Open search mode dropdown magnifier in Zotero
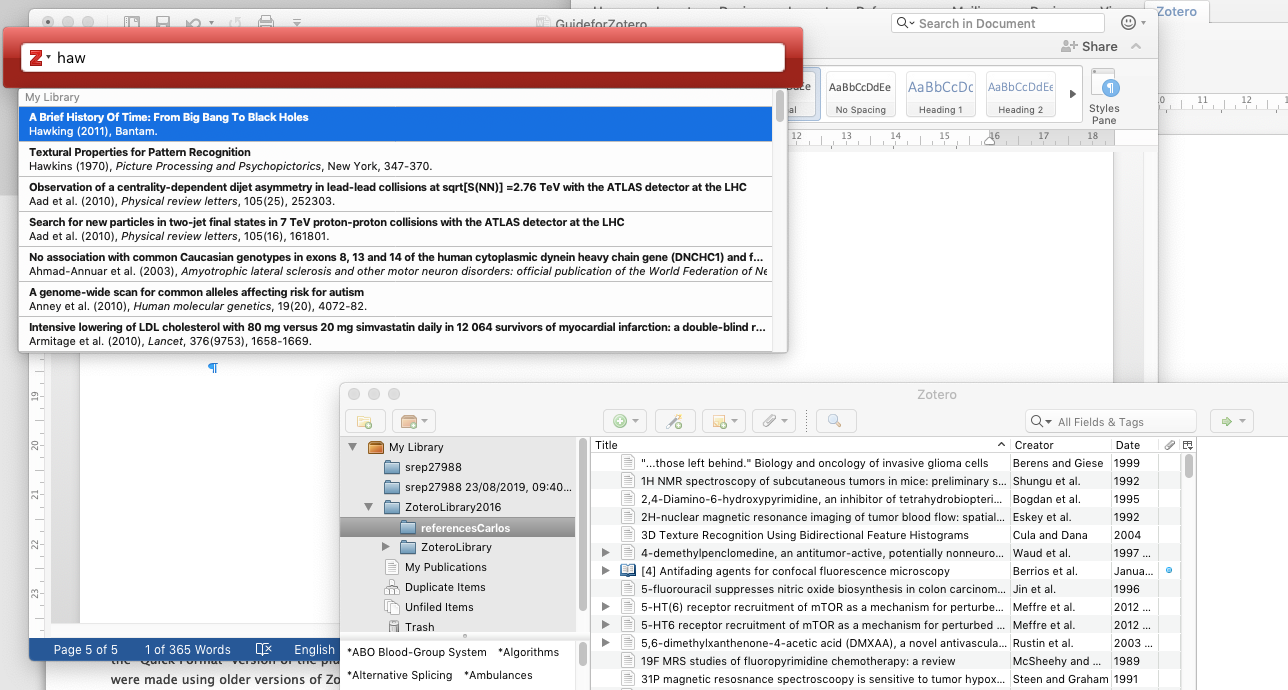This screenshot has width=1288, height=690. click(1042, 422)
